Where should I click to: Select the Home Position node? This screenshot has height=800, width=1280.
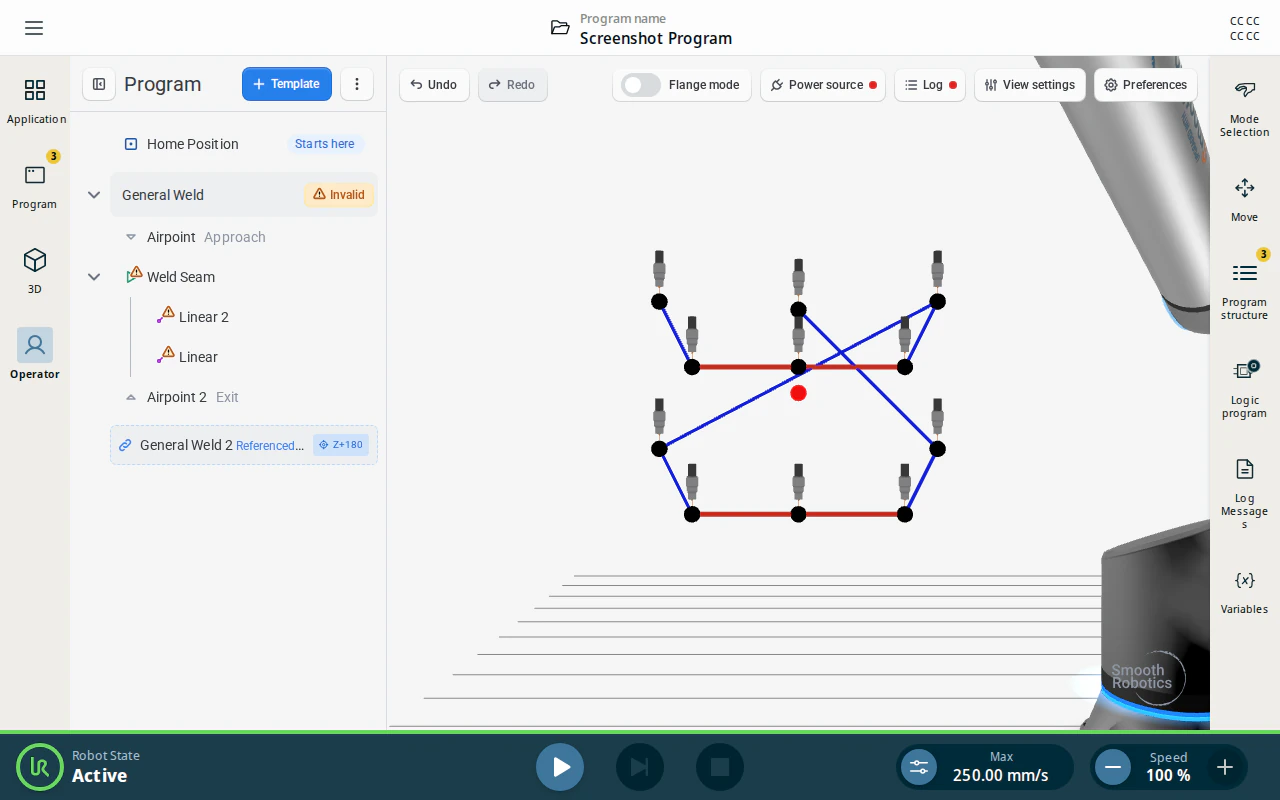pos(244,144)
